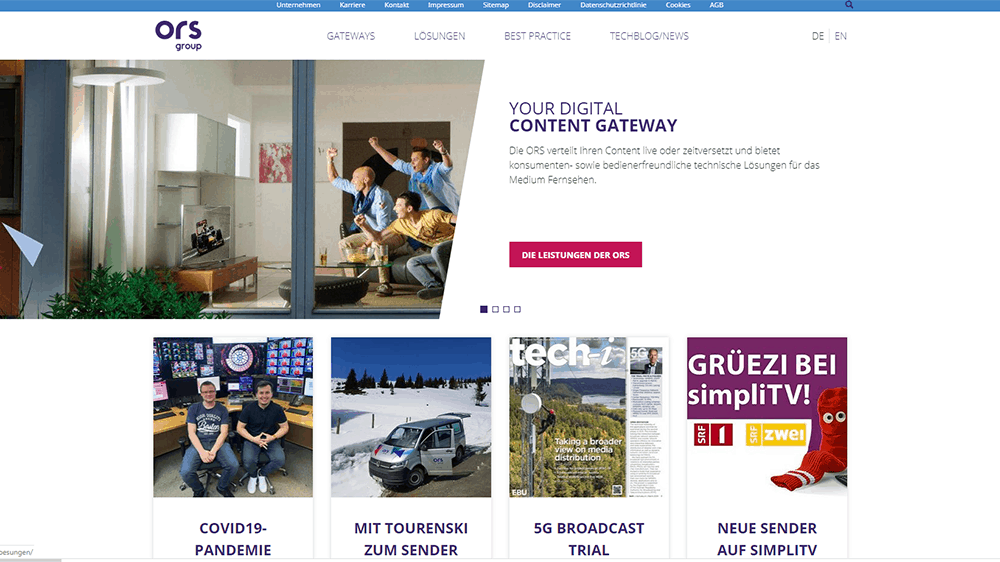Viewport: 1000px width, 562px height.
Task: Open the Grüezi bei simpliTV thumbnail
Action: tap(767, 417)
